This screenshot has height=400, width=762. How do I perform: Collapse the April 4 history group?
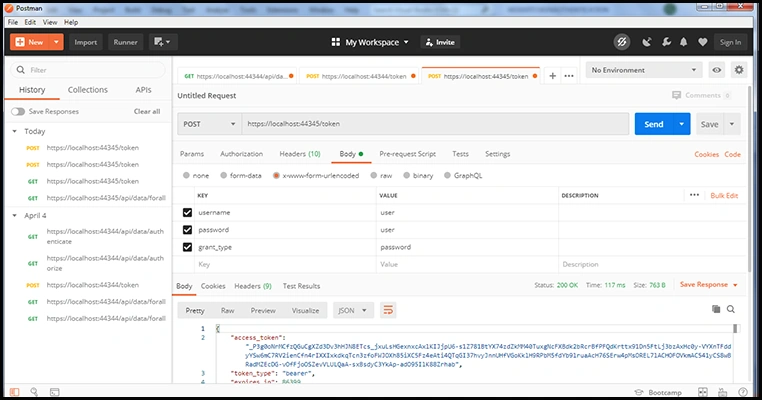15,215
